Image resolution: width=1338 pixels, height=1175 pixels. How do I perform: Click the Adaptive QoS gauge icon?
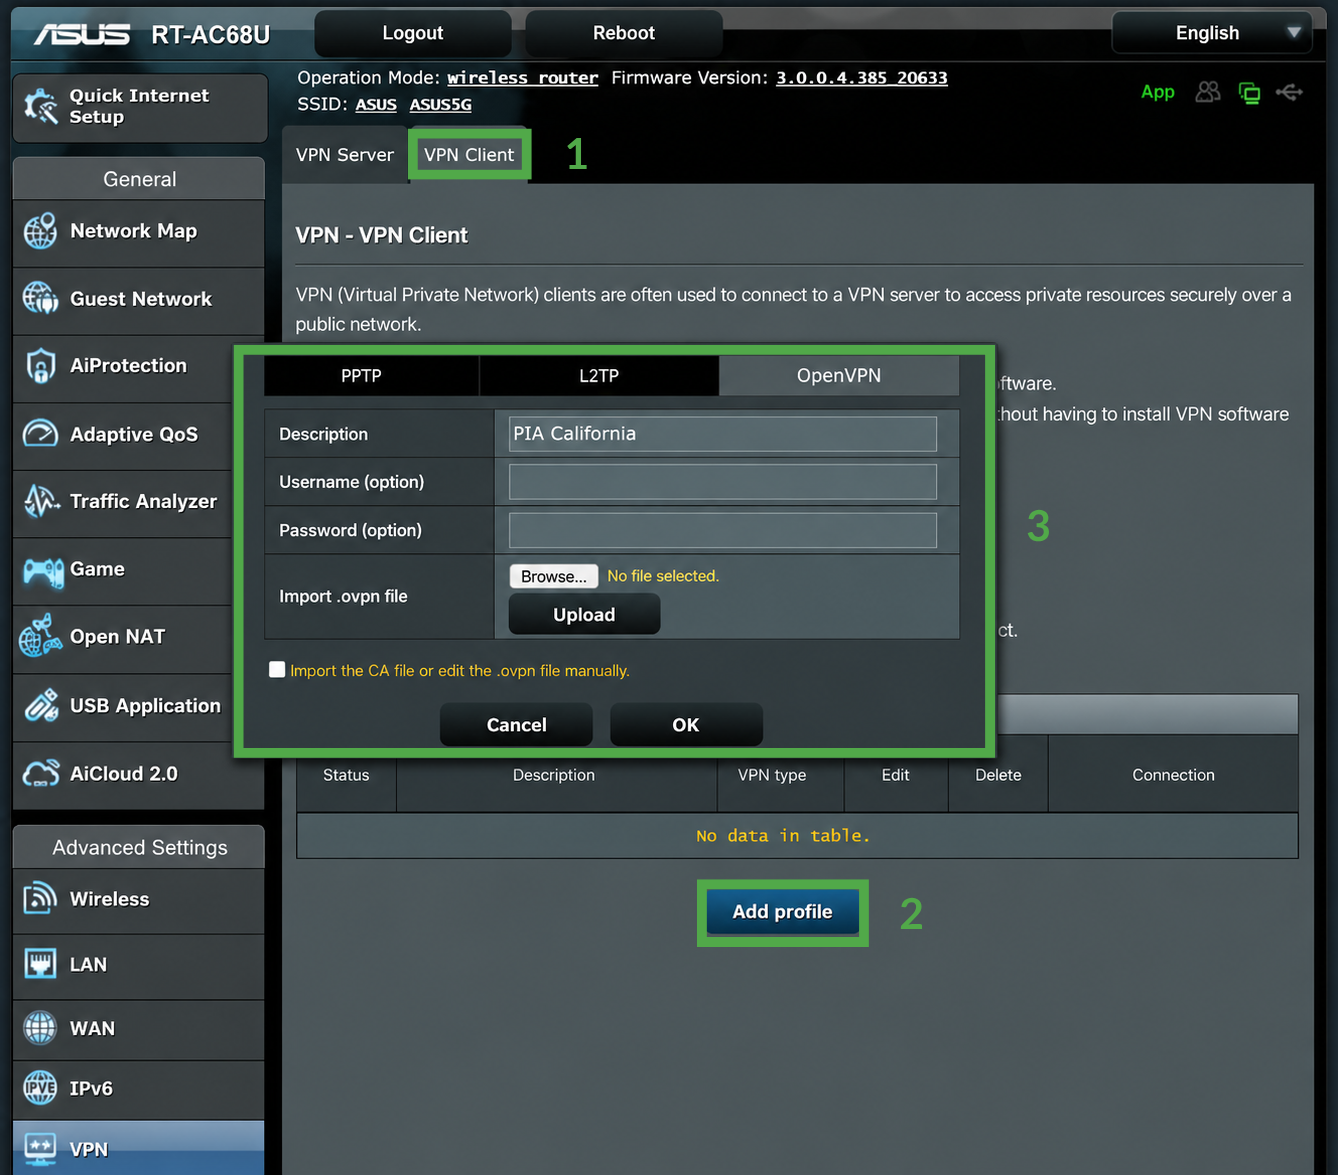click(40, 434)
